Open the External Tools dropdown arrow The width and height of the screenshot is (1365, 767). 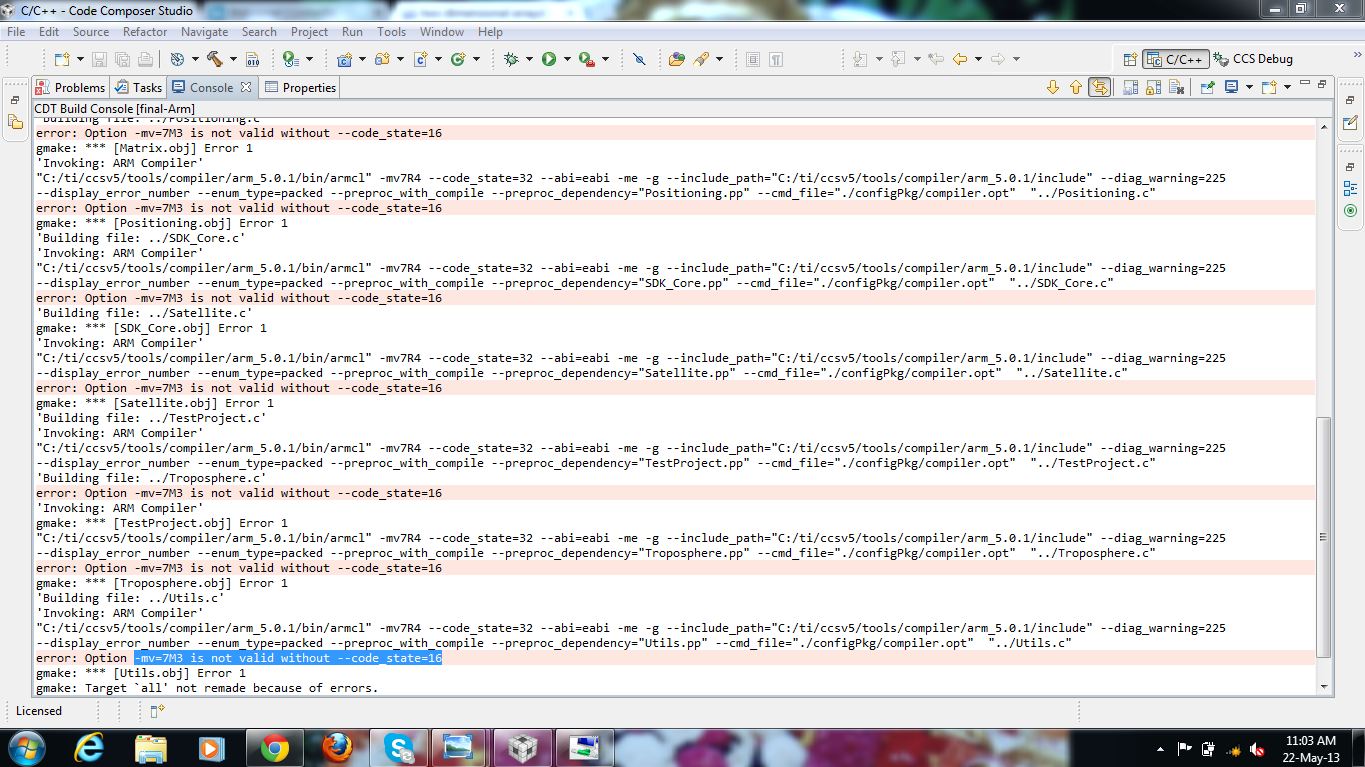click(x=605, y=59)
